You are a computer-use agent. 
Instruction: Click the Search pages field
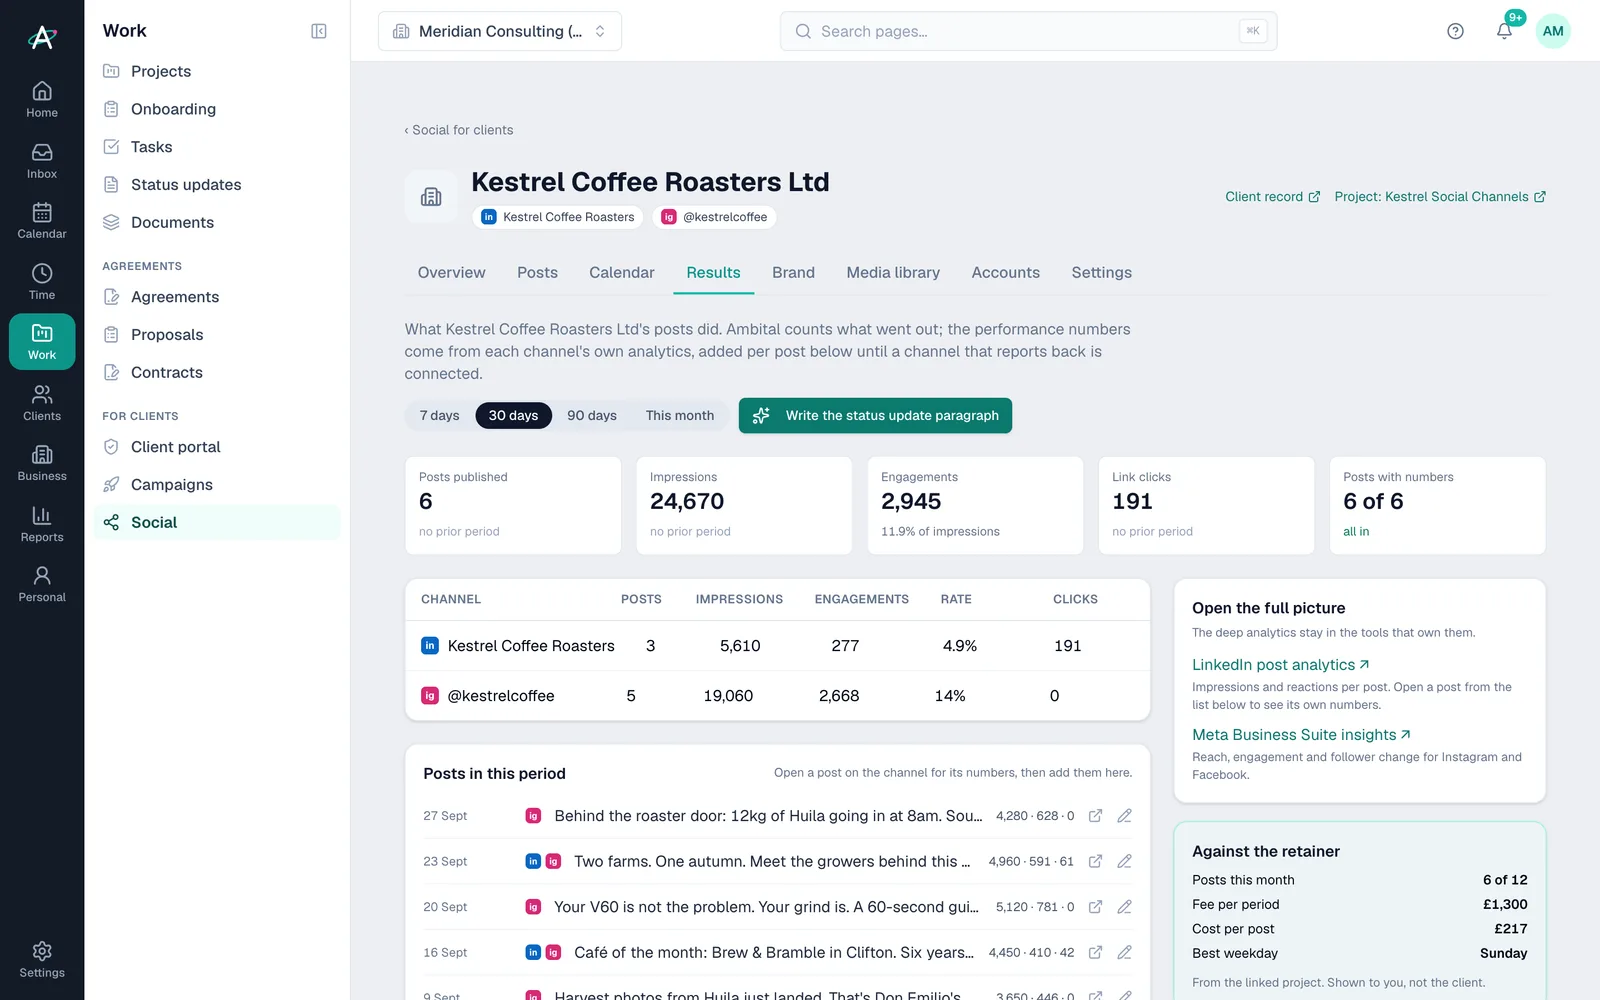click(x=1028, y=31)
